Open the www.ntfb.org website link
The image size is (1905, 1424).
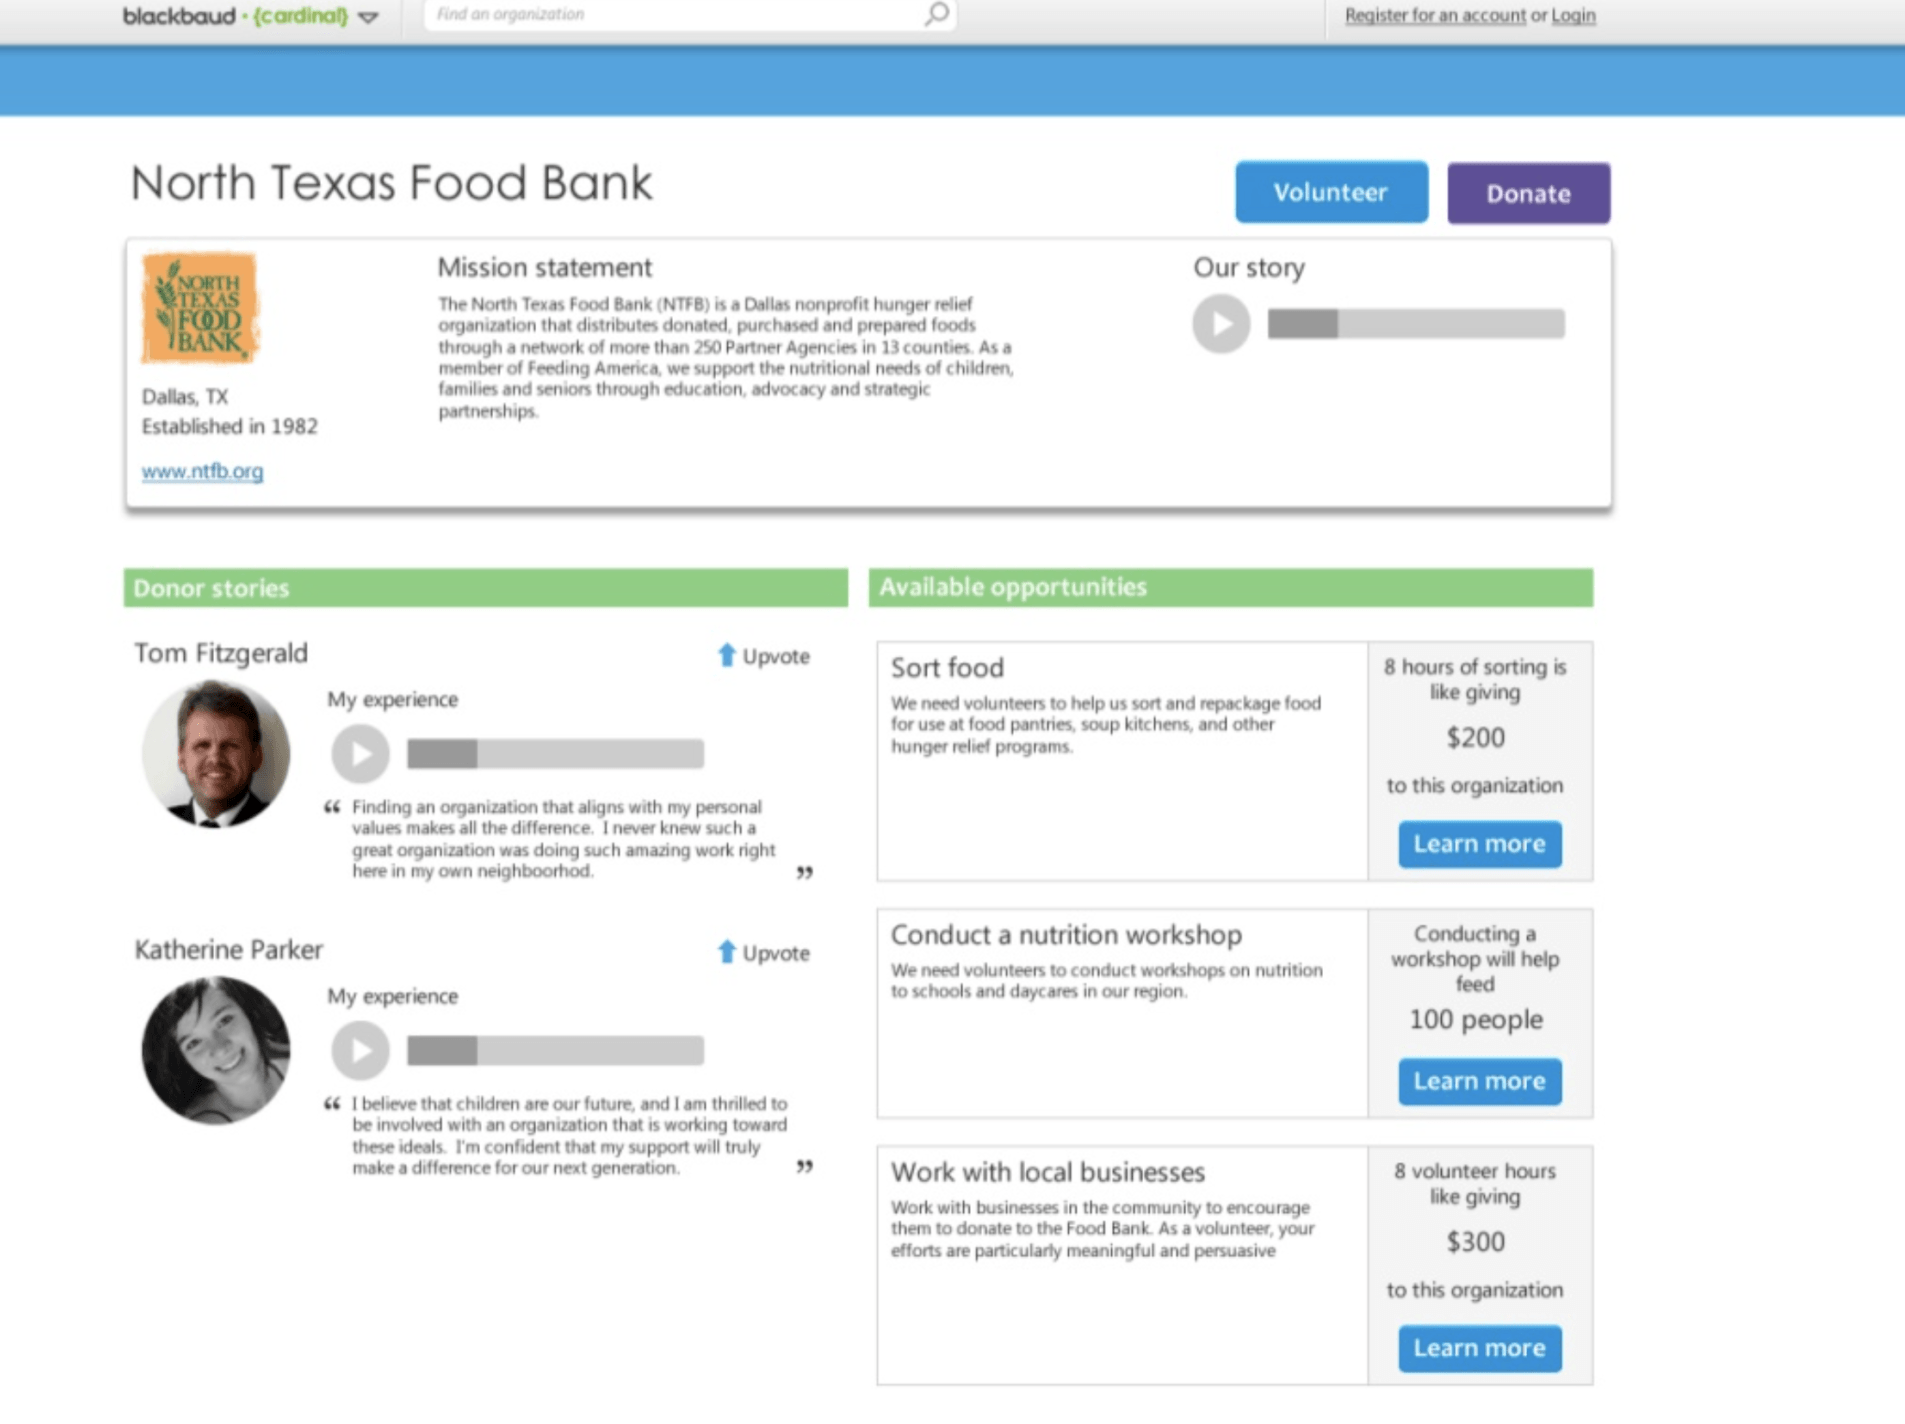[202, 471]
